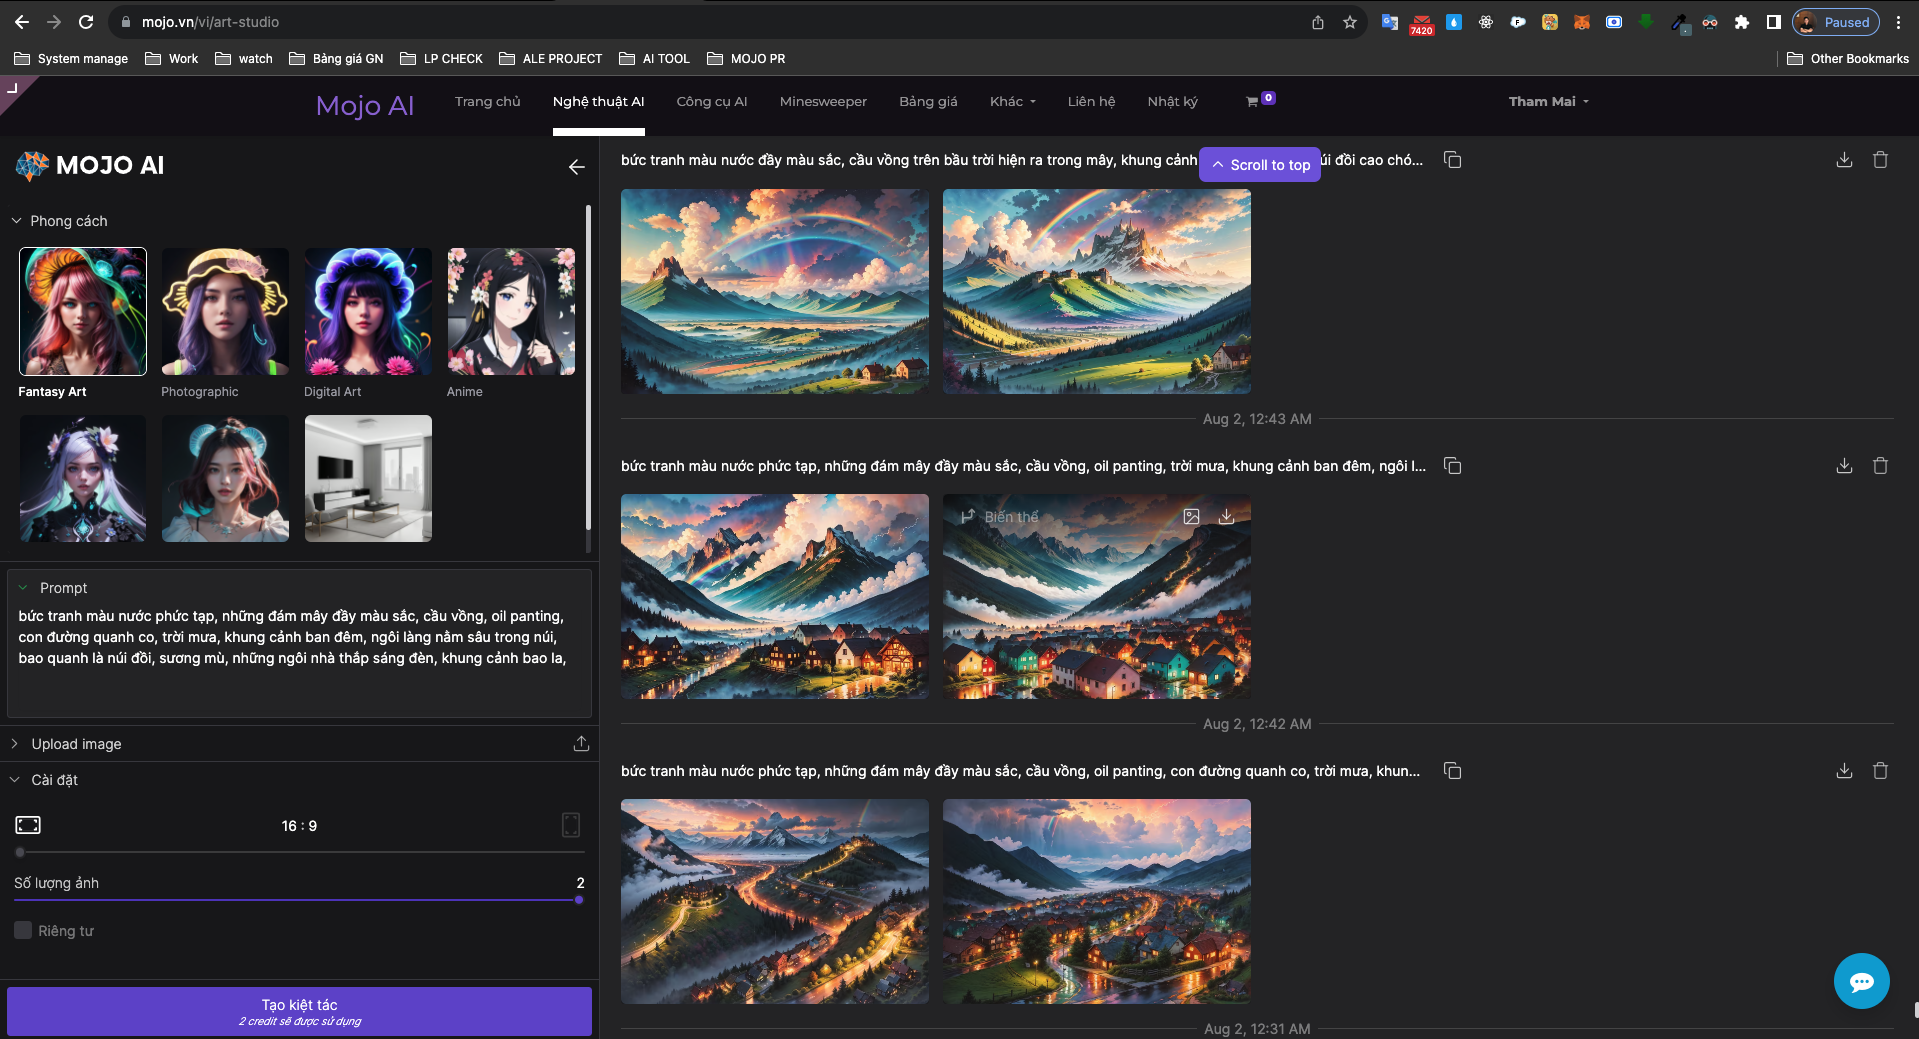Select the Photographic style
Screen dimensions: 1919x1039
225,312
